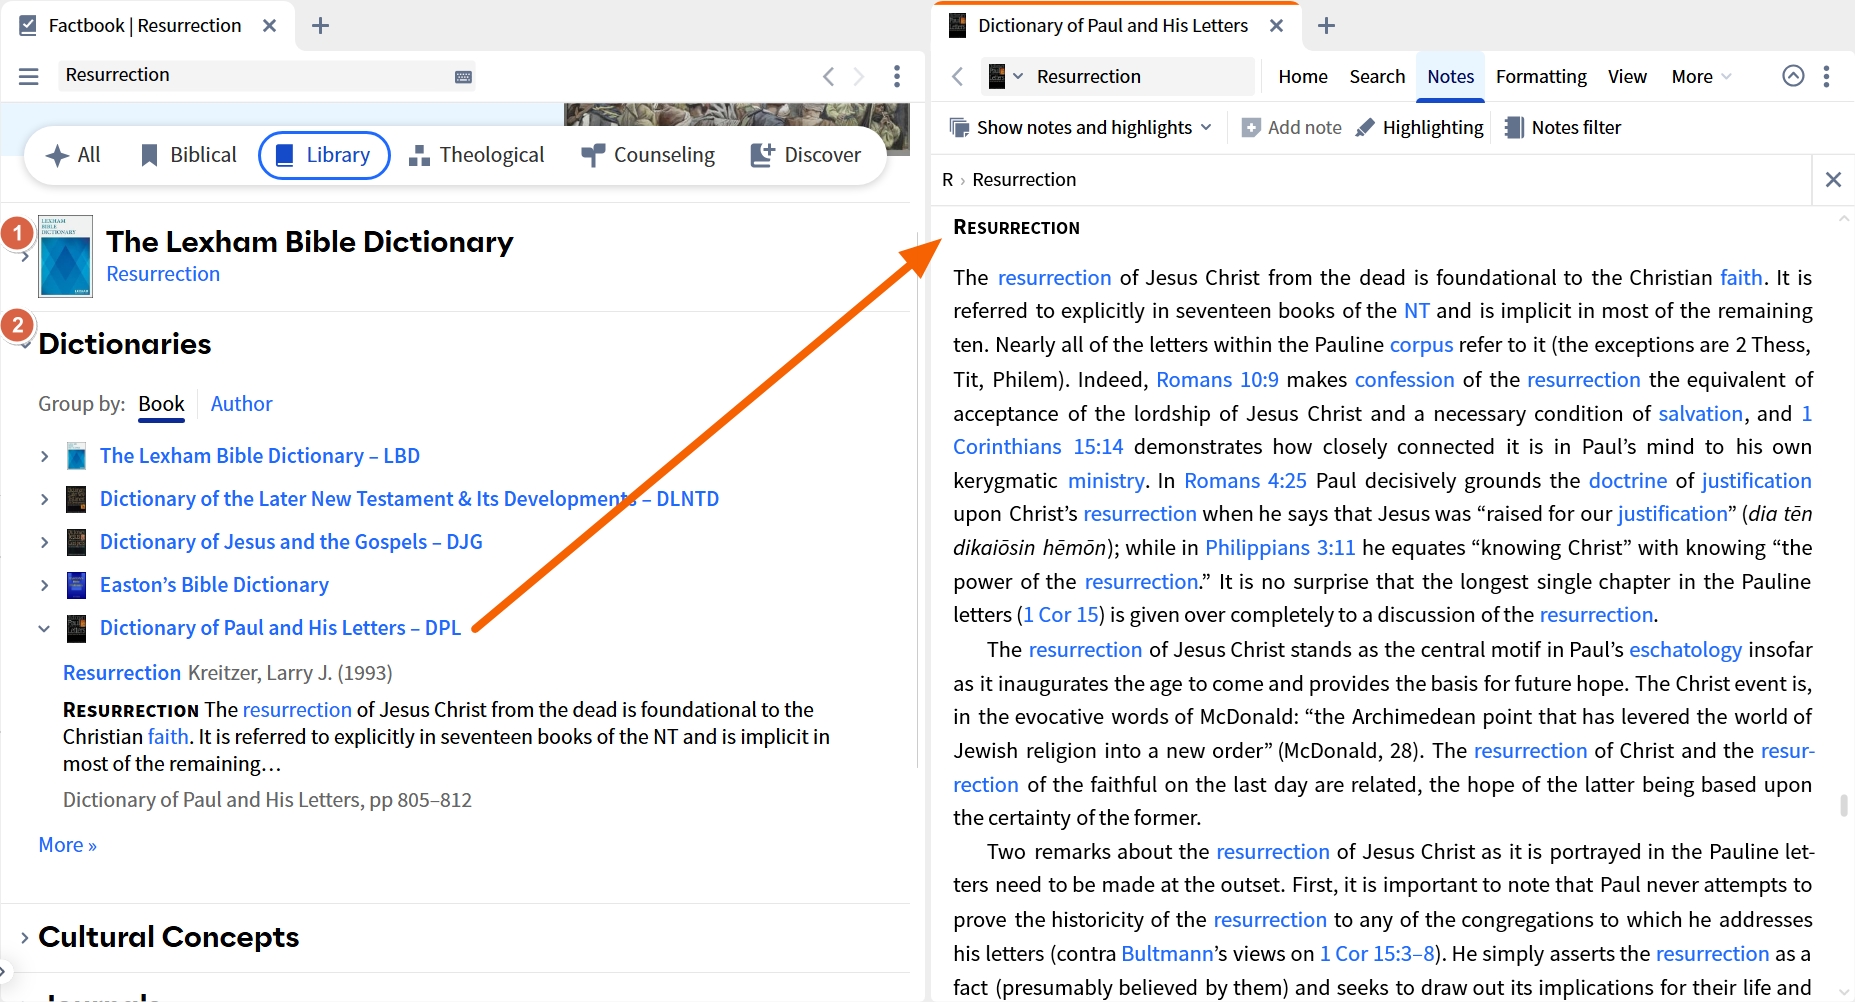Collapse the Dictionaries section
Image resolution: width=1855 pixels, height=1002 pixels.
click(25, 344)
